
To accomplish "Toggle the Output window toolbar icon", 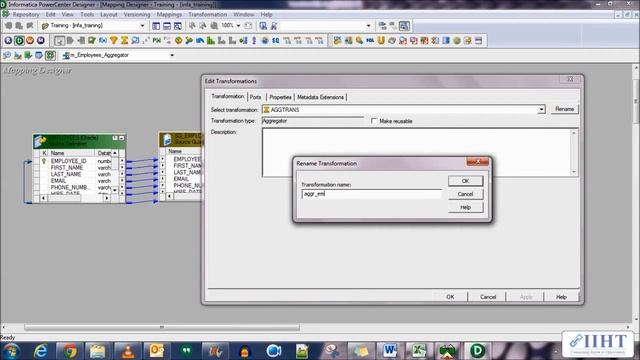I will coord(167,26).
